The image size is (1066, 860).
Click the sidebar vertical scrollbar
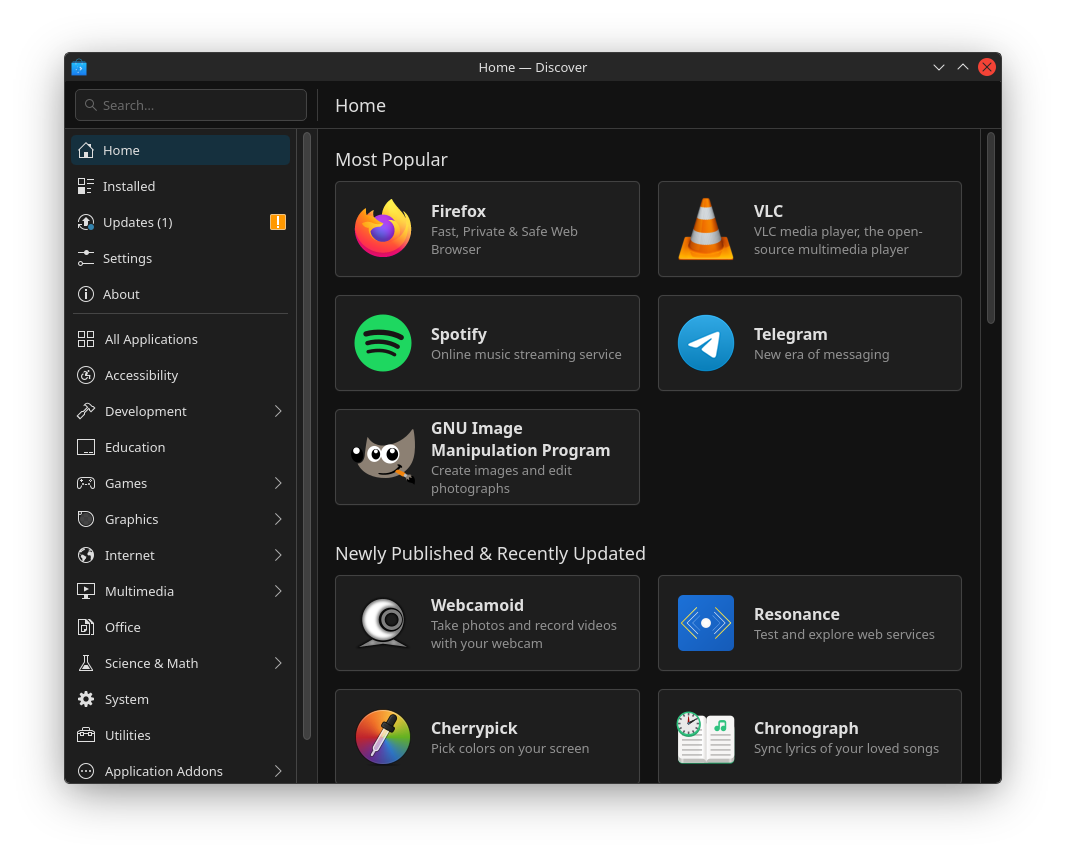[x=307, y=436]
